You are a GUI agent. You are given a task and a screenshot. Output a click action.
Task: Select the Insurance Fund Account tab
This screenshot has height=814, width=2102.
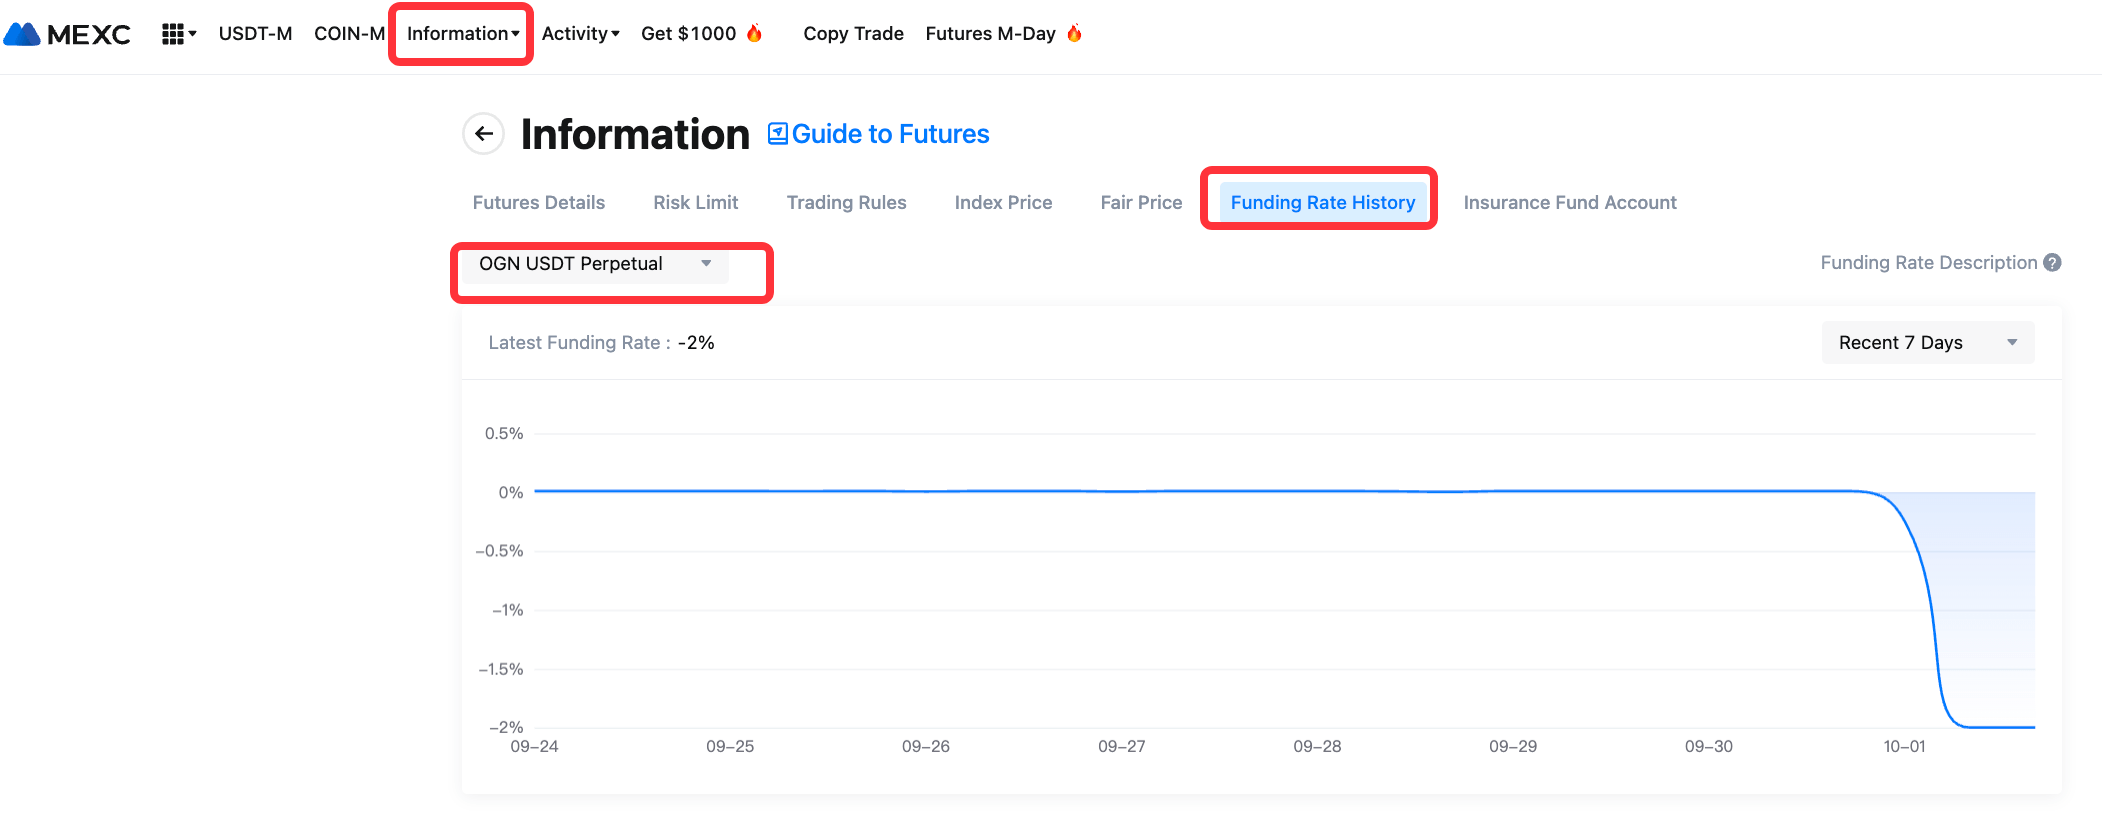click(1569, 202)
